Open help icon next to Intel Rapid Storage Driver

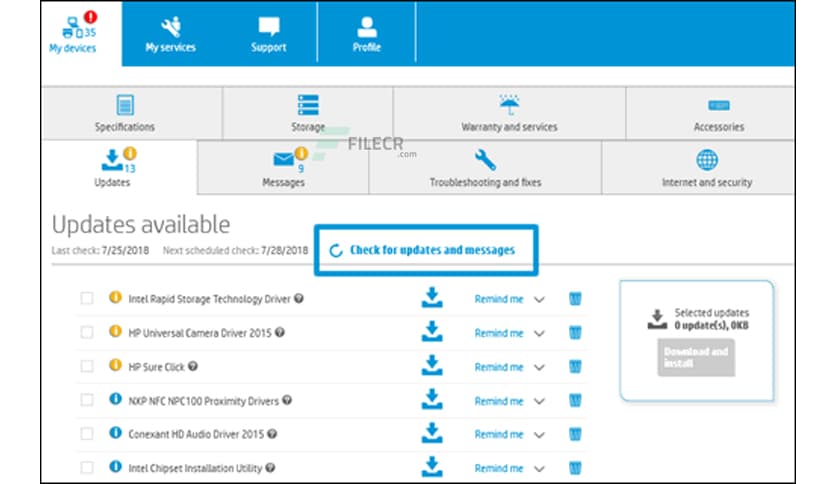click(299, 299)
